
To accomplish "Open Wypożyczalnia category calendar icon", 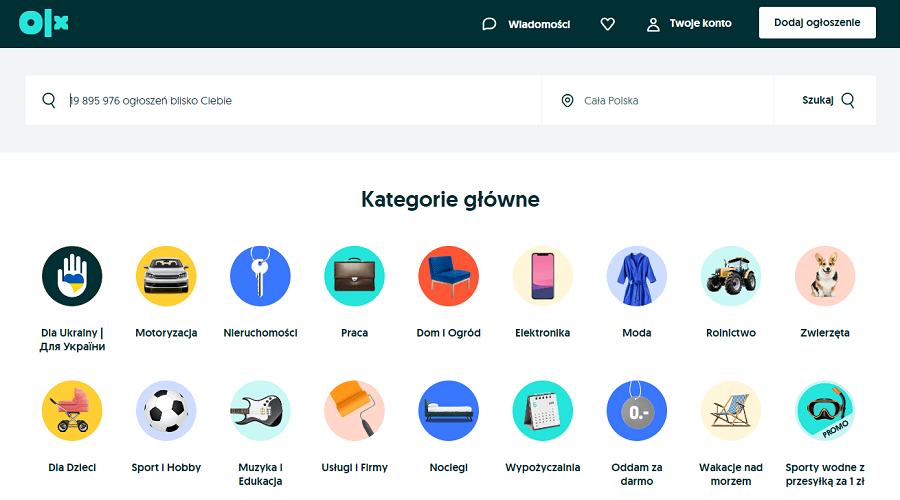I will tap(543, 410).
